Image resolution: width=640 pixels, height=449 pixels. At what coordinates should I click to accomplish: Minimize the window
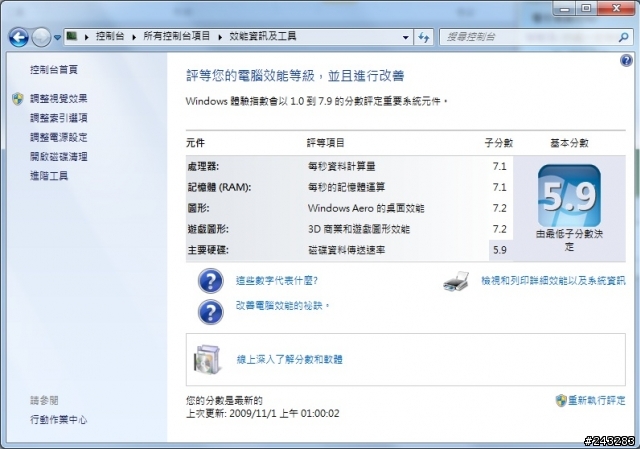point(565,9)
